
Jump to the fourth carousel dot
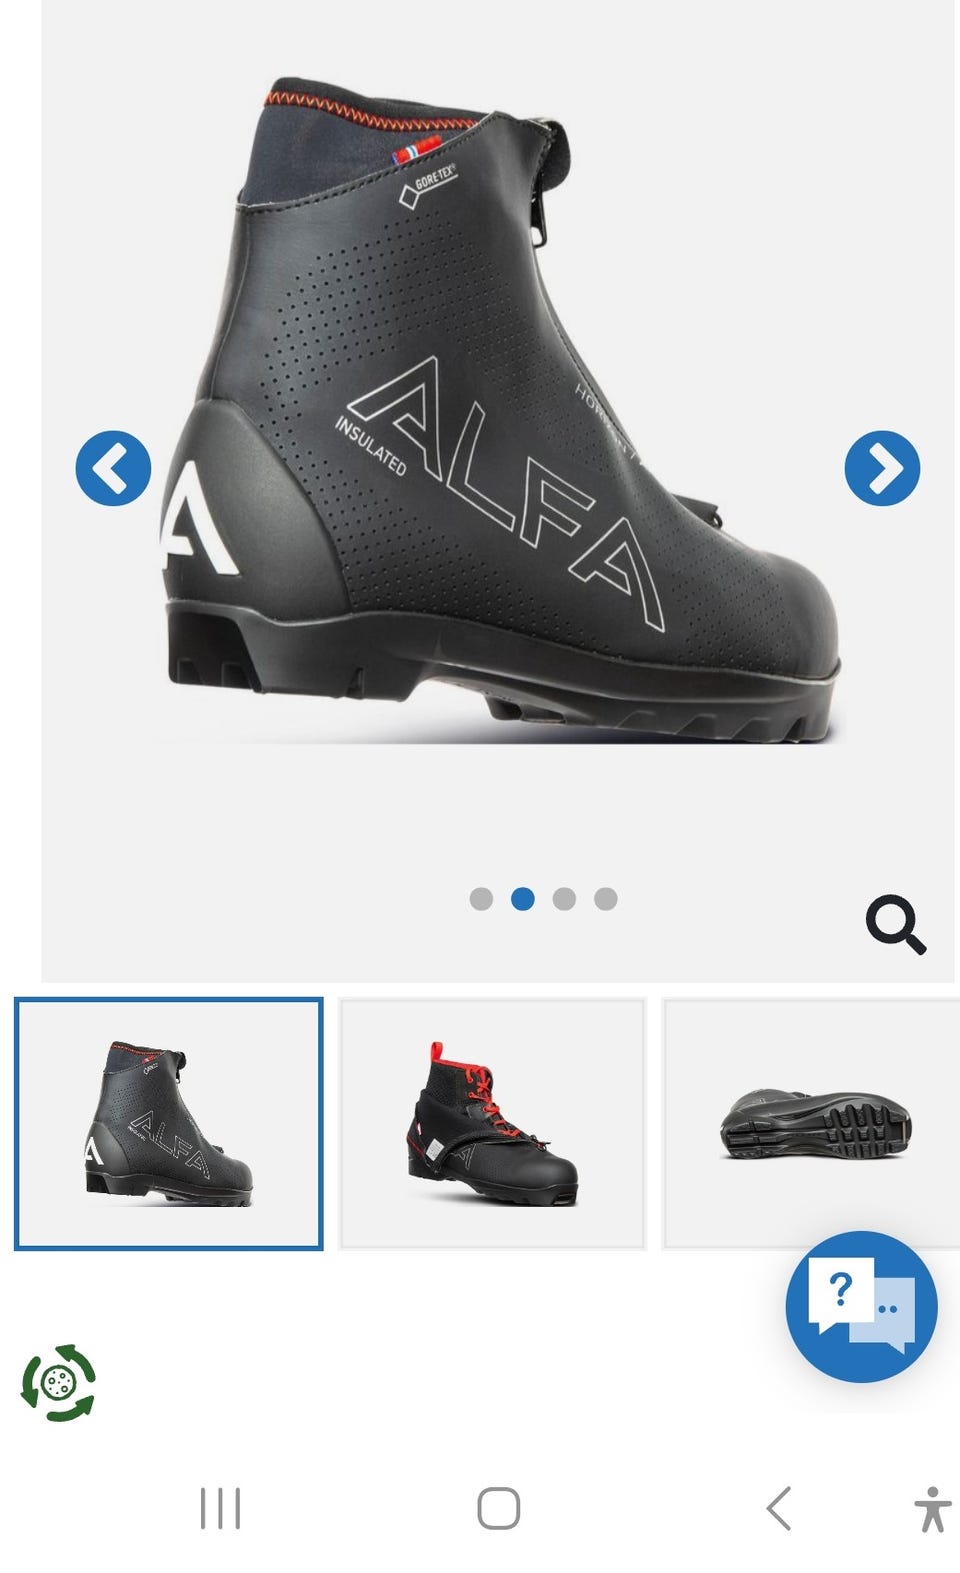click(x=605, y=899)
